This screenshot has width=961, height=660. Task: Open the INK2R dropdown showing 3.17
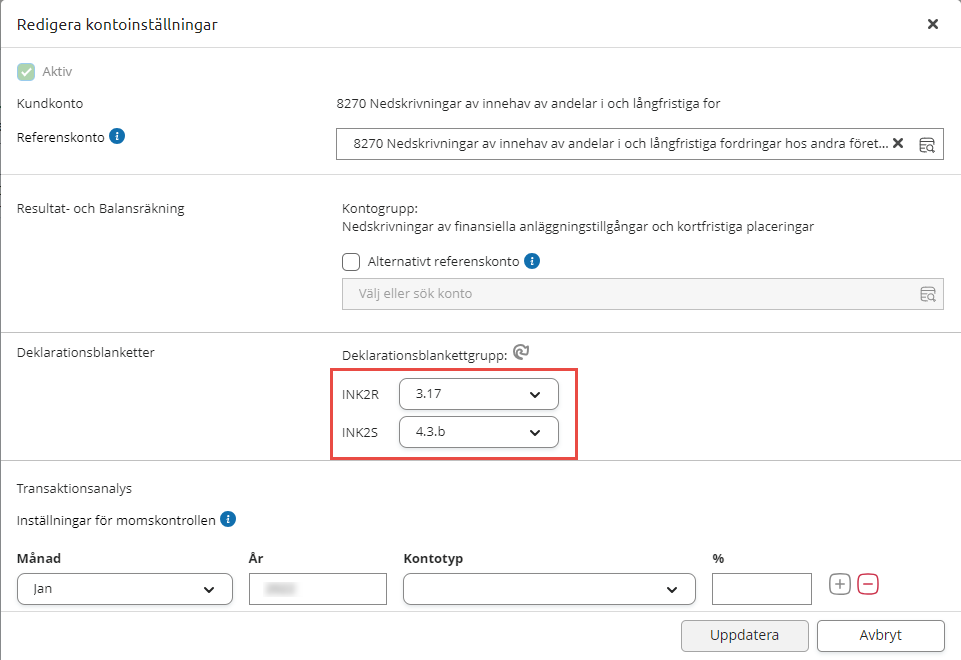coord(478,394)
